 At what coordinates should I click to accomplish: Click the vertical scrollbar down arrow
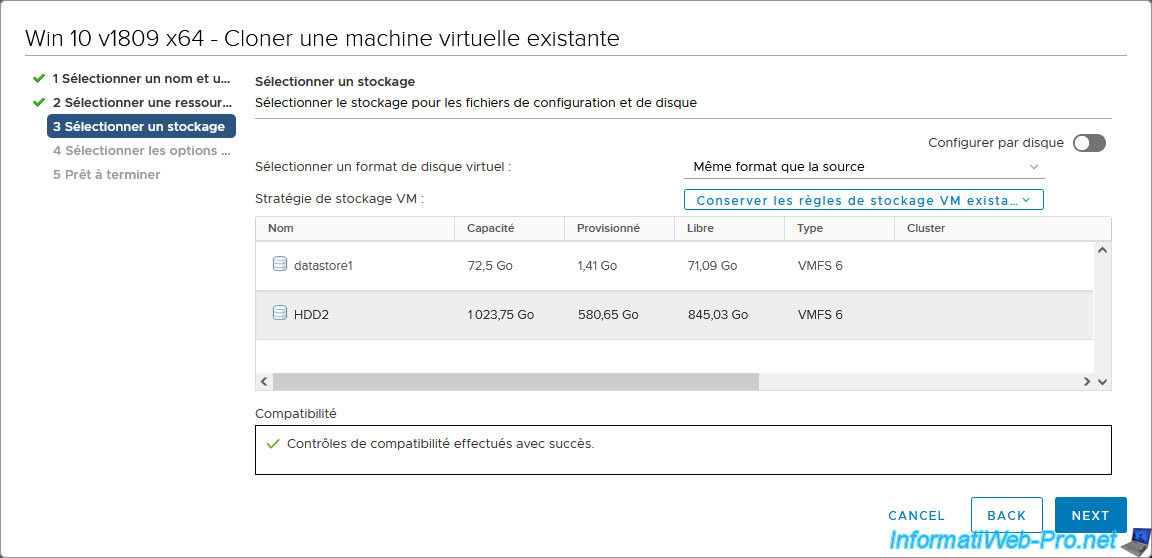point(1101,382)
